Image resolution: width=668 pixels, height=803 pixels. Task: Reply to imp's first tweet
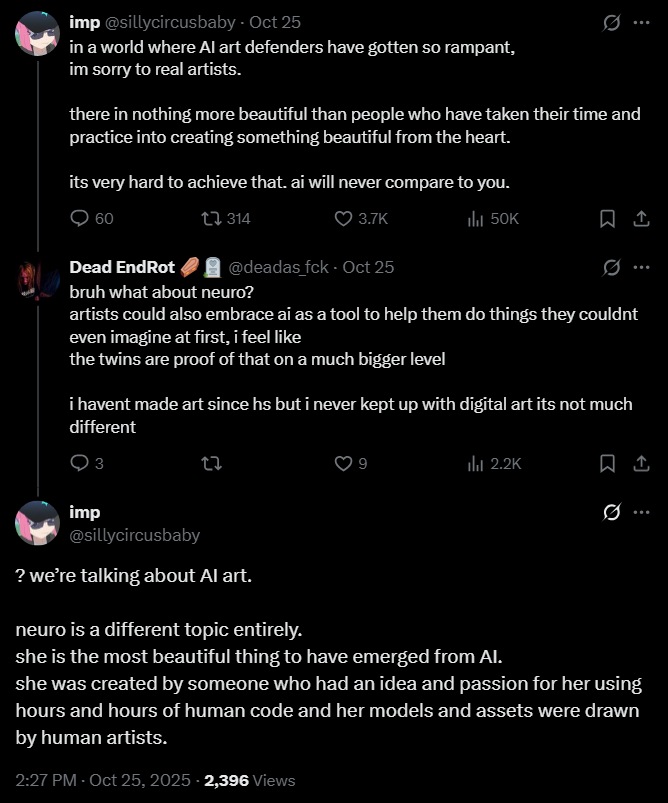81,218
